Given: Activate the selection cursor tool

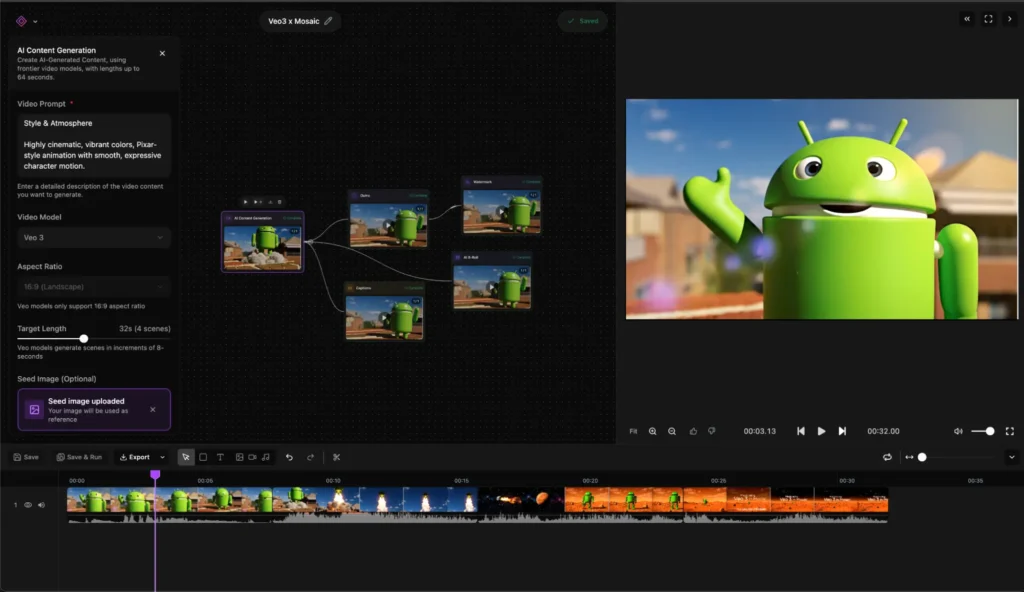Looking at the screenshot, I should pos(185,457).
